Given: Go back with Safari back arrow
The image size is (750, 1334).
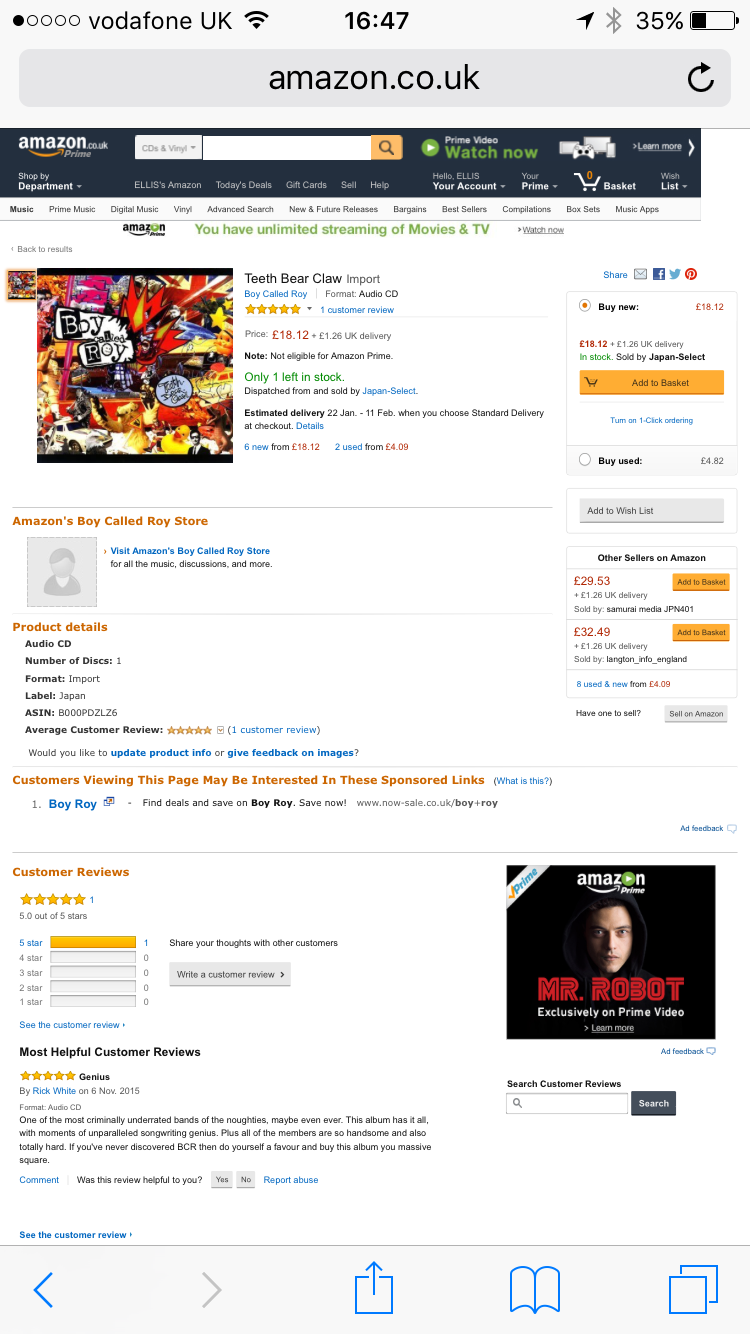Looking at the screenshot, I should (43, 1290).
